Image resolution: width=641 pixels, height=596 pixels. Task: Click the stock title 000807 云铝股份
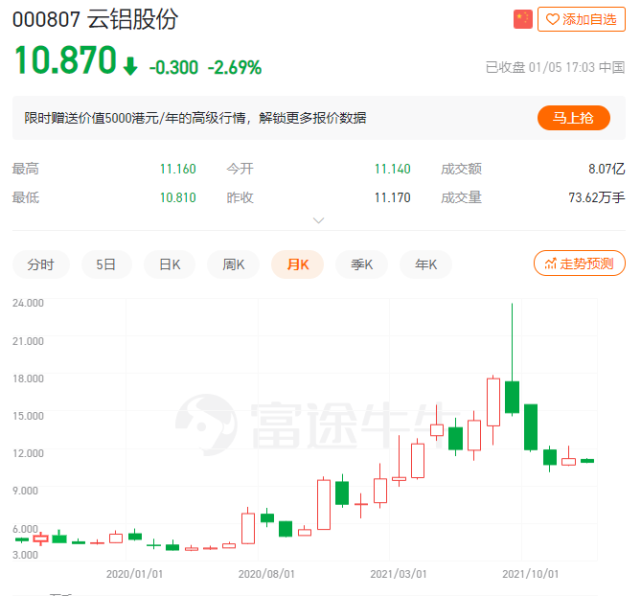click(x=95, y=19)
